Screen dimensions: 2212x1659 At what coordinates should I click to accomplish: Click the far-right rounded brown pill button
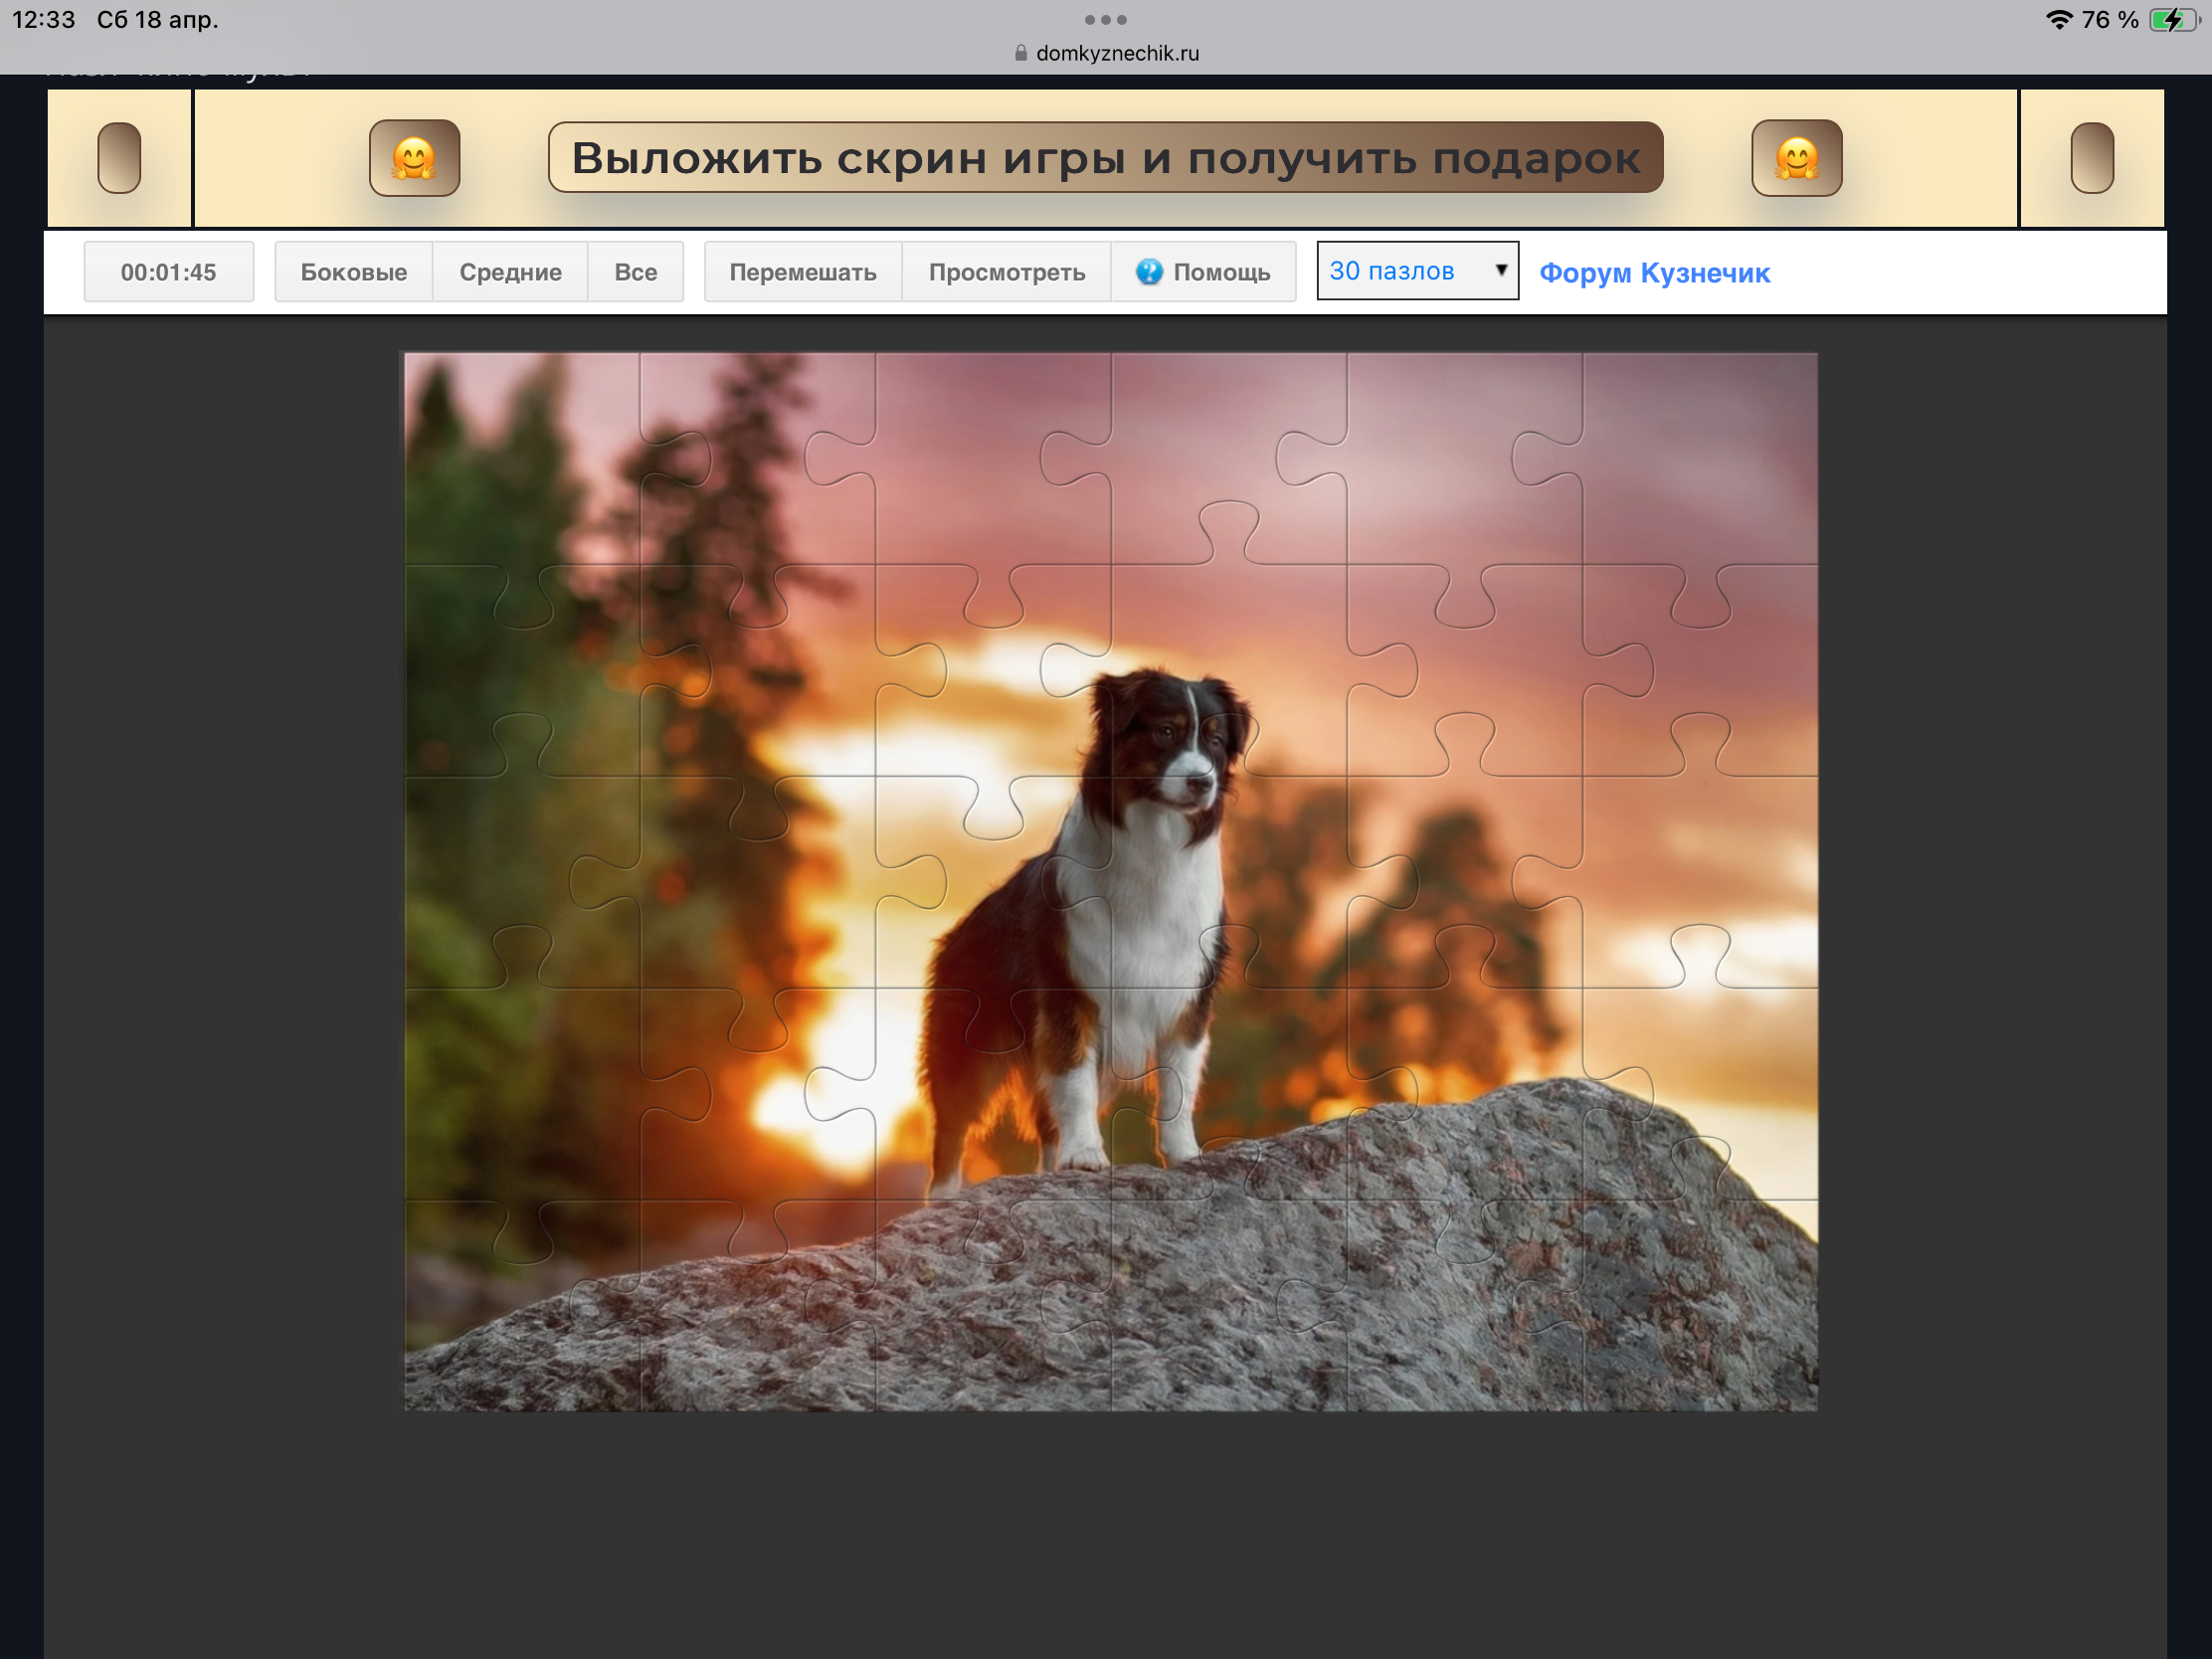point(2091,158)
